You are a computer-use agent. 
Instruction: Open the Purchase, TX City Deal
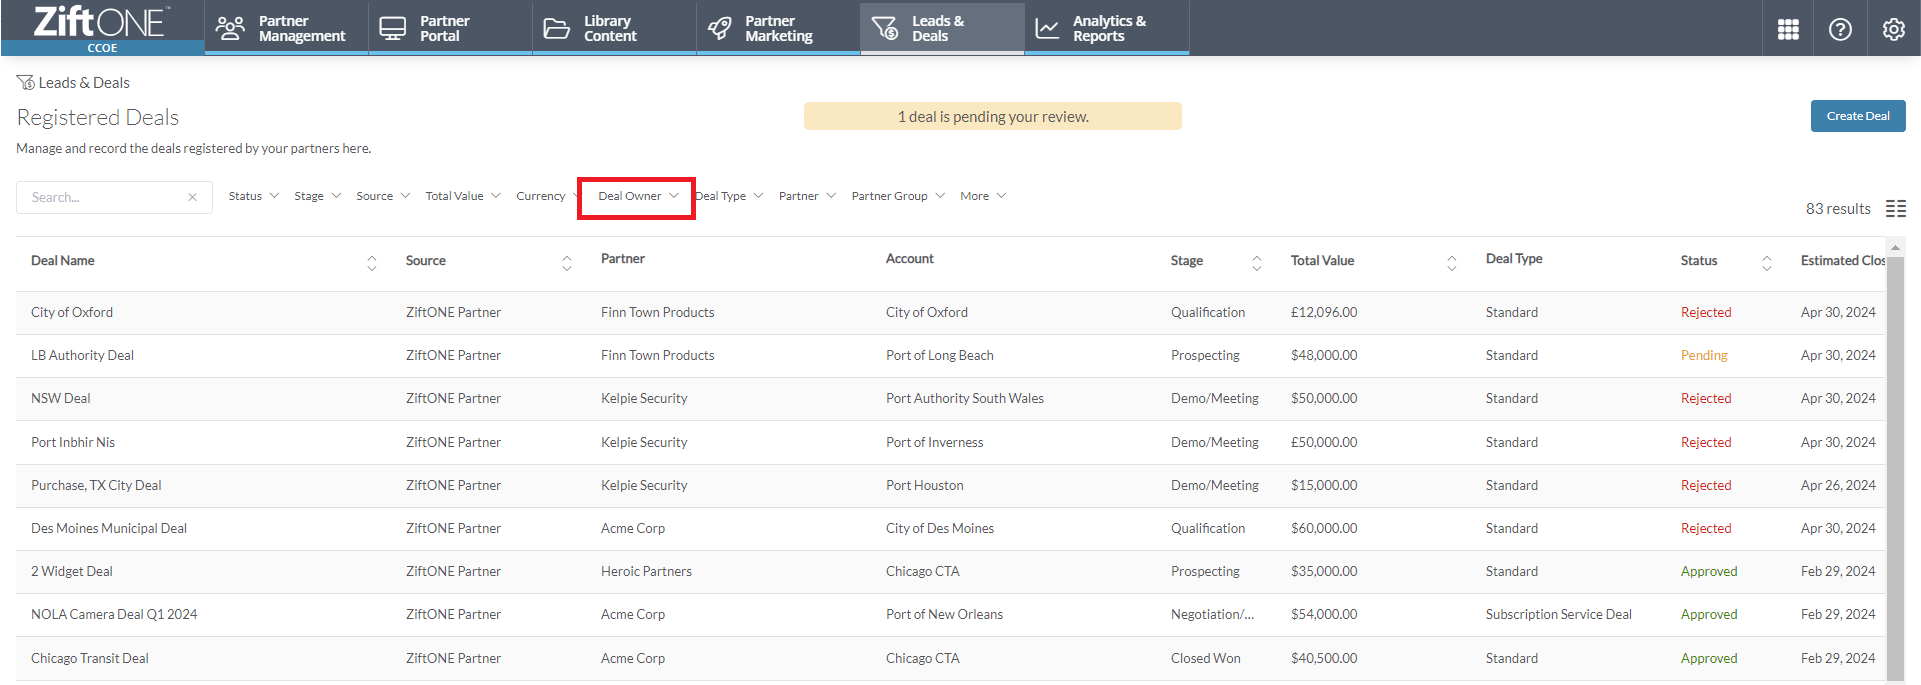(x=96, y=485)
